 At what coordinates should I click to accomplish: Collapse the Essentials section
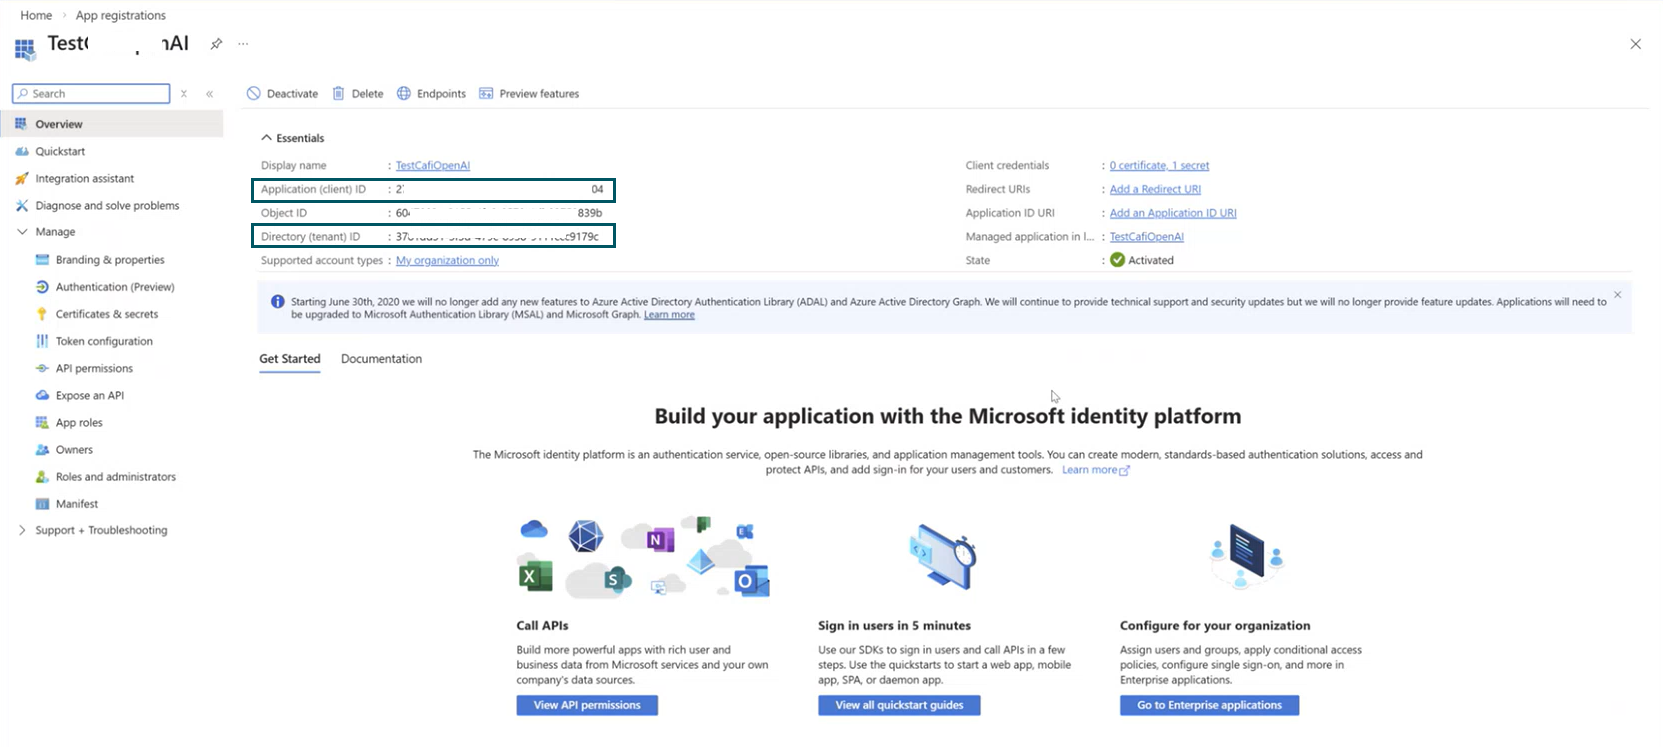tap(266, 138)
